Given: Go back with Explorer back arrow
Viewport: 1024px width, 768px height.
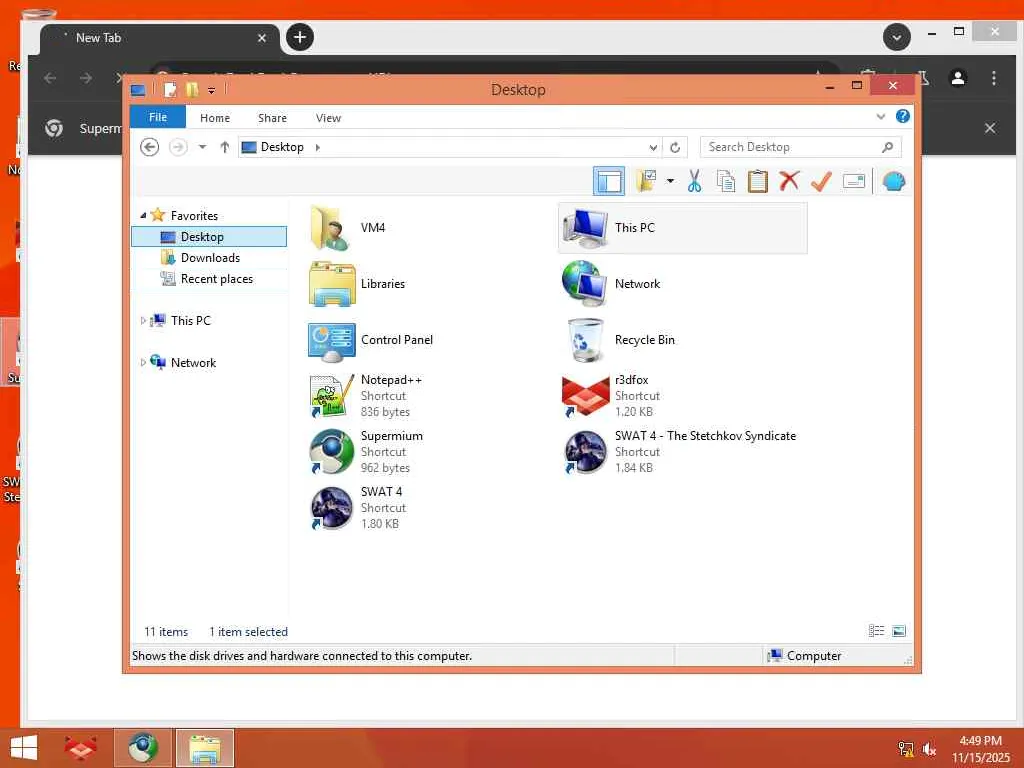Looking at the screenshot, I should (150, 147).
